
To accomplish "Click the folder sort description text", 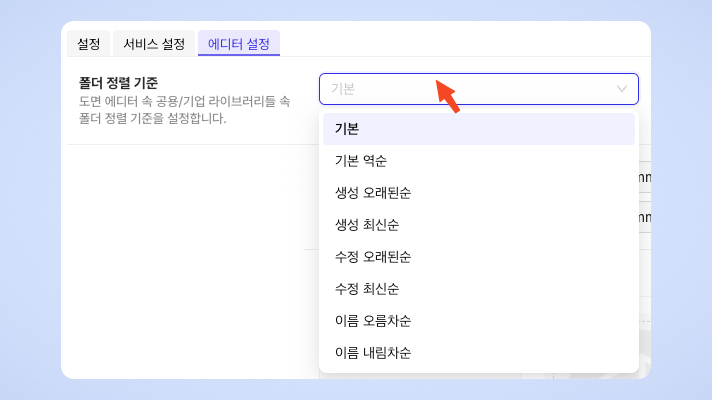I will [x=184, y=110].
